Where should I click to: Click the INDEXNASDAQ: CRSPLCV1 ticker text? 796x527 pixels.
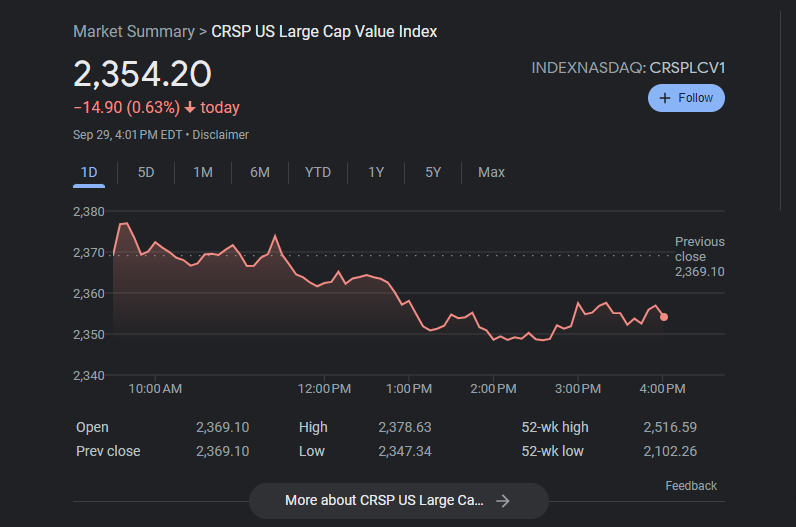[628, 68]
